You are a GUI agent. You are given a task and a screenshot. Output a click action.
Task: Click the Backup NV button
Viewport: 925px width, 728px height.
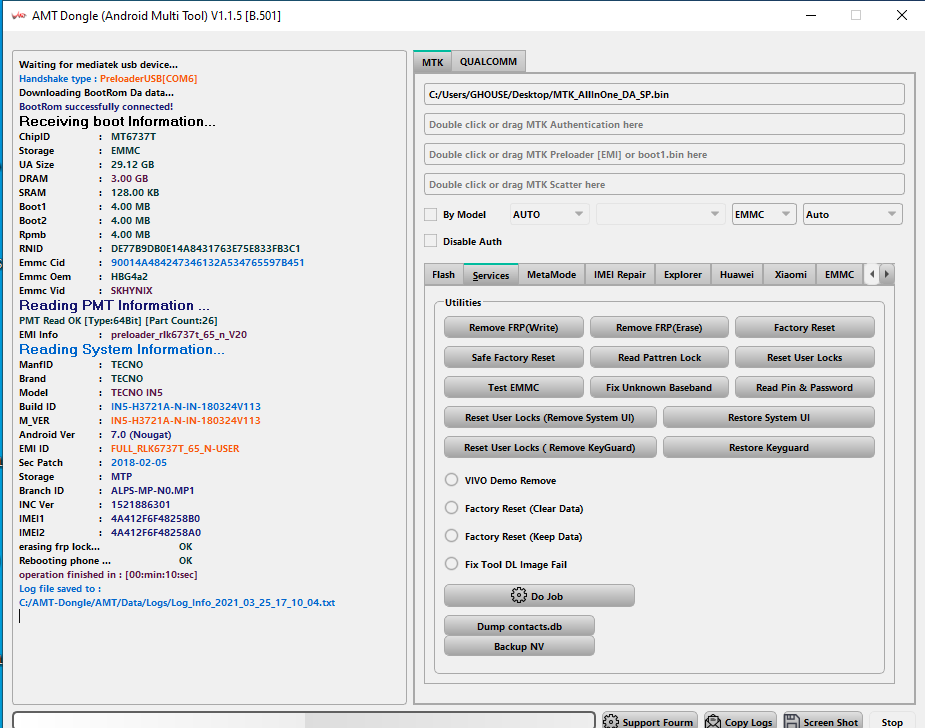point(519,647)
